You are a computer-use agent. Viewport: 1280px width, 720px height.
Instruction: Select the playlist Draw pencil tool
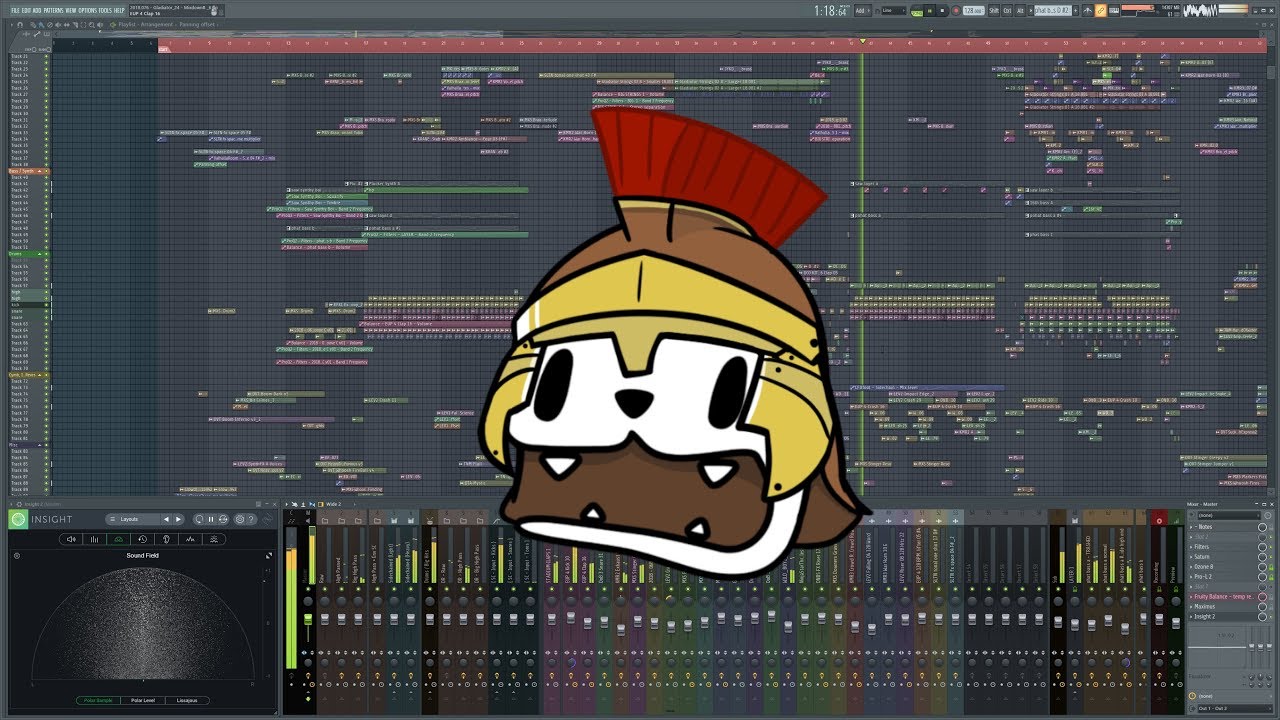coord(33,25)
